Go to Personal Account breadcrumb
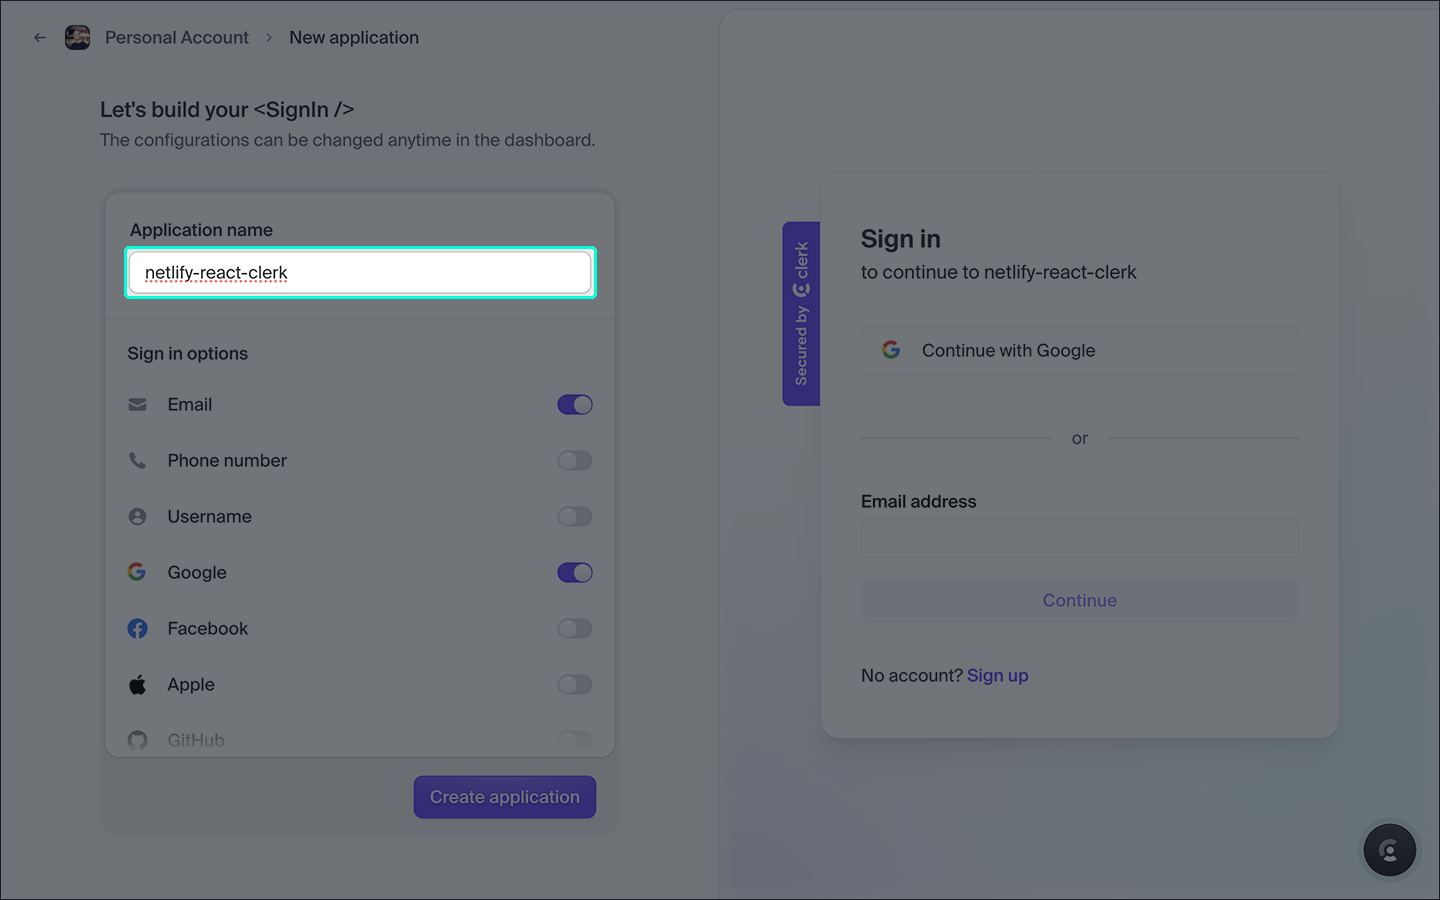Viewport: 1440px width, 900px height. (177, 38)
